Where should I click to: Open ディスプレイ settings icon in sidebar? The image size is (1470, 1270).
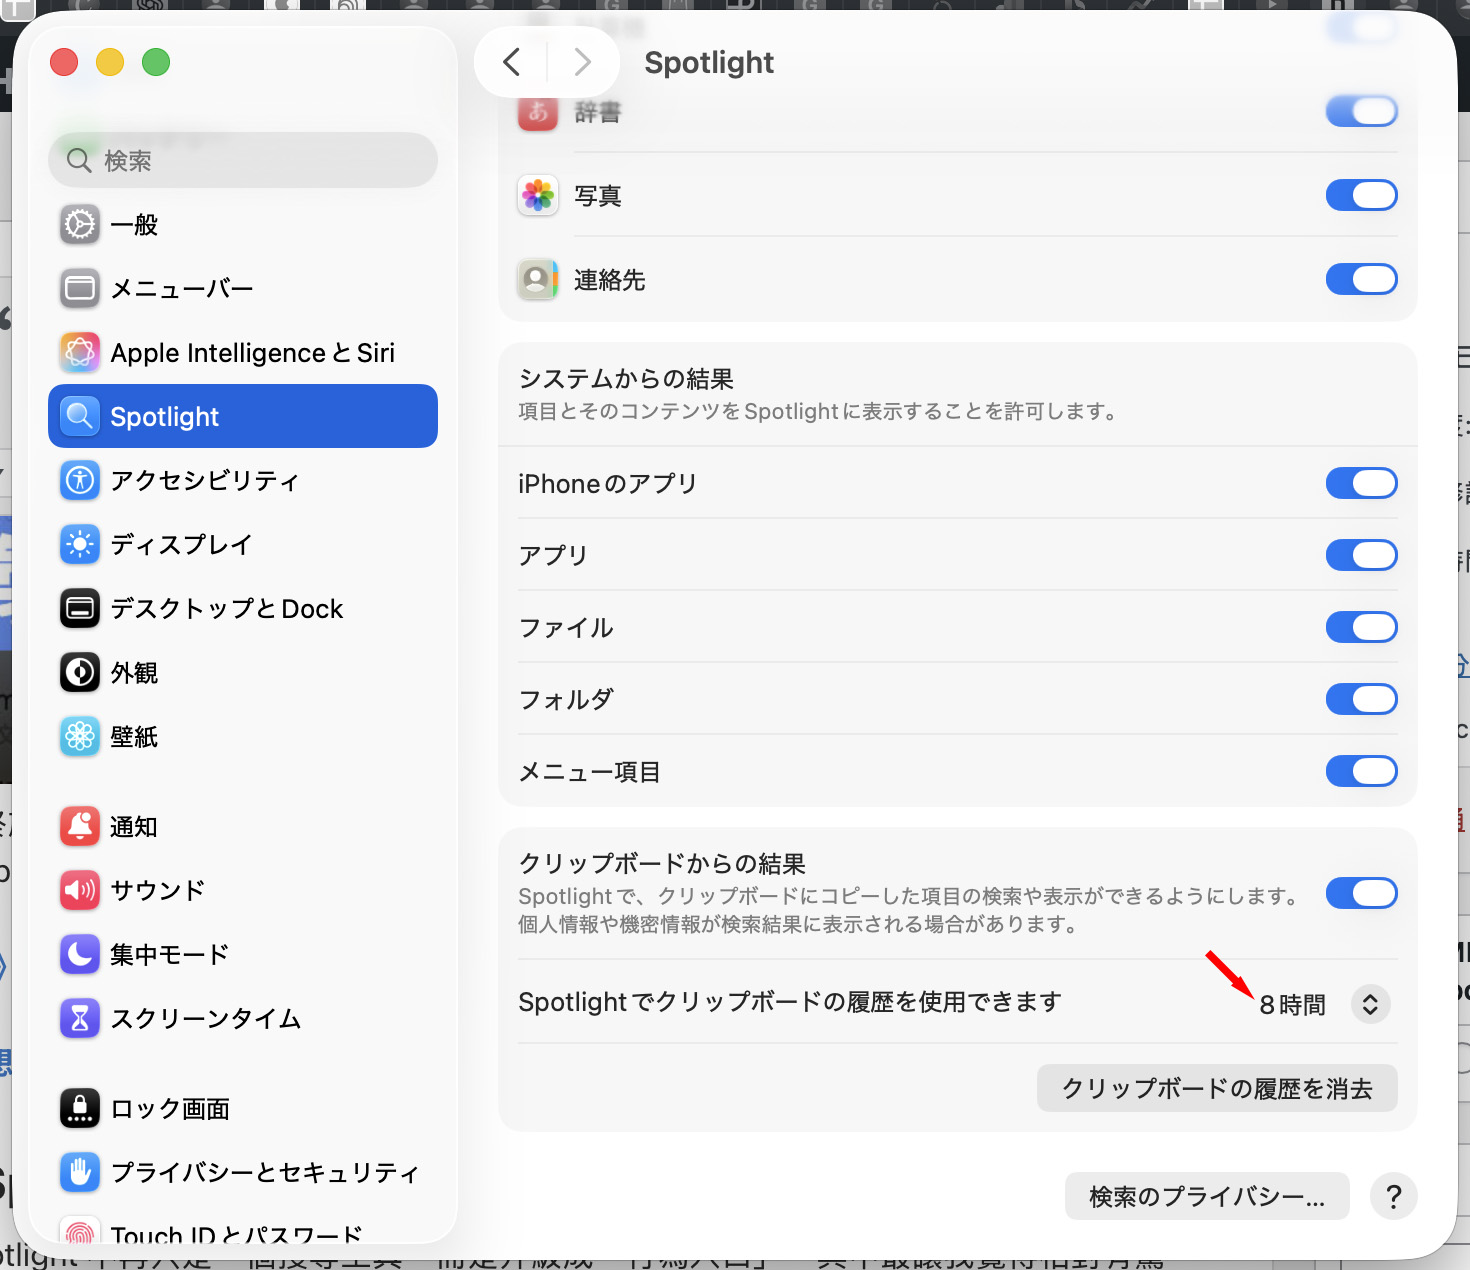pyautogui.click(x=80, y=545)
